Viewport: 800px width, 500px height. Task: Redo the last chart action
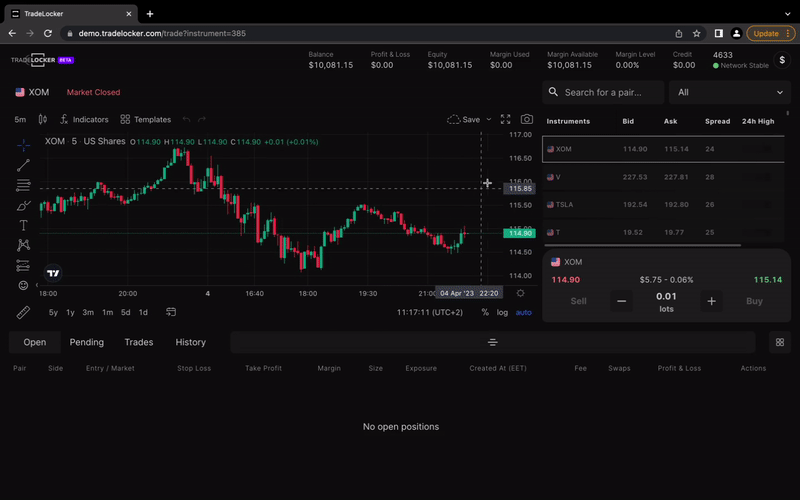202,119
